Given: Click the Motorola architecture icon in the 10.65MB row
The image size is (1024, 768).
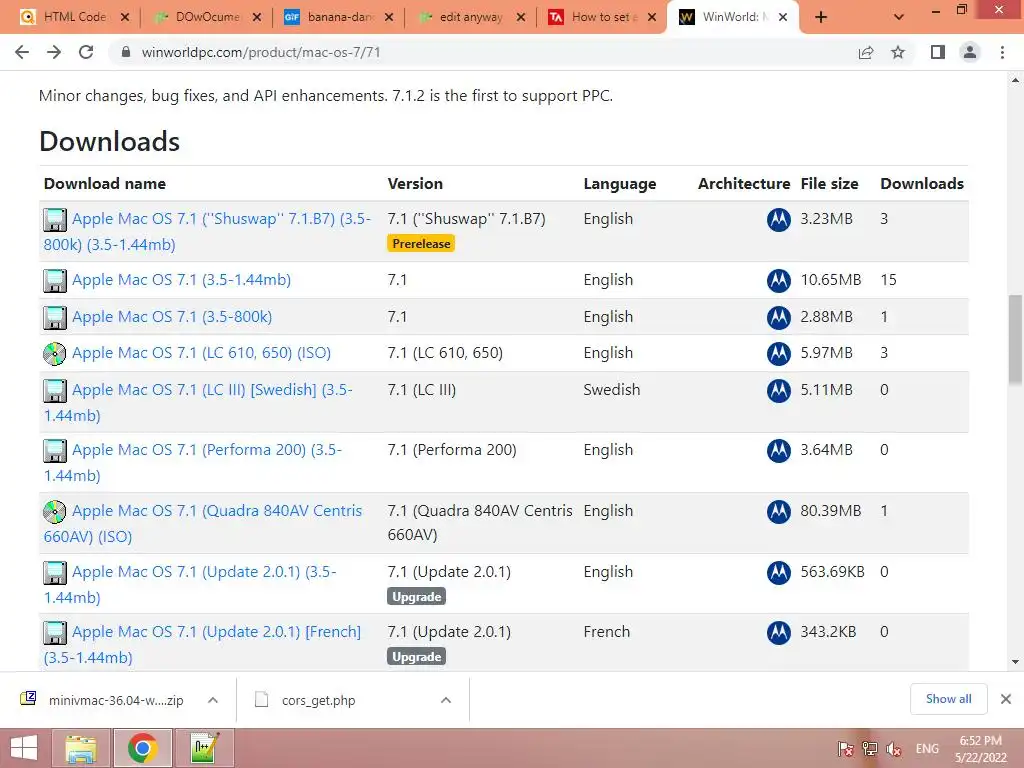Looking at the screenshot, I should pyautogui.click(x=778, y=281).
